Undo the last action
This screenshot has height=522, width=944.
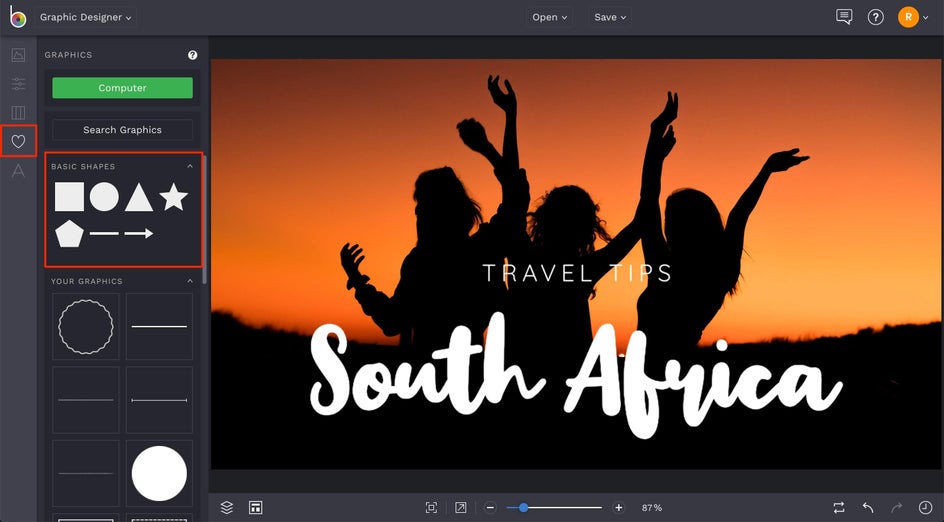click(x=868, y=508)
